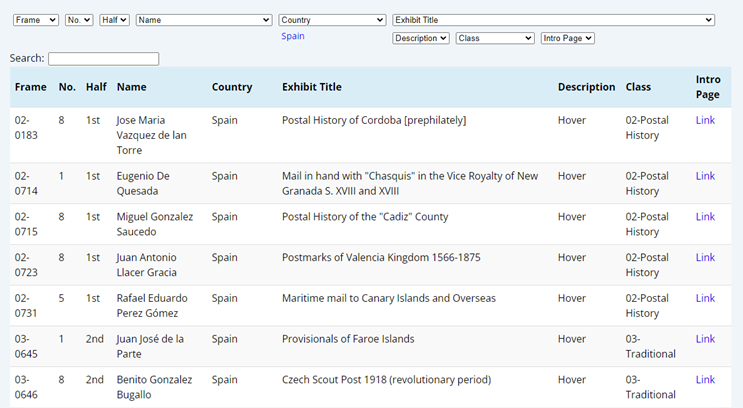Click Hover description in frame 02-0183 row
The width and height of the screenshot is (743, 408).
572,120
